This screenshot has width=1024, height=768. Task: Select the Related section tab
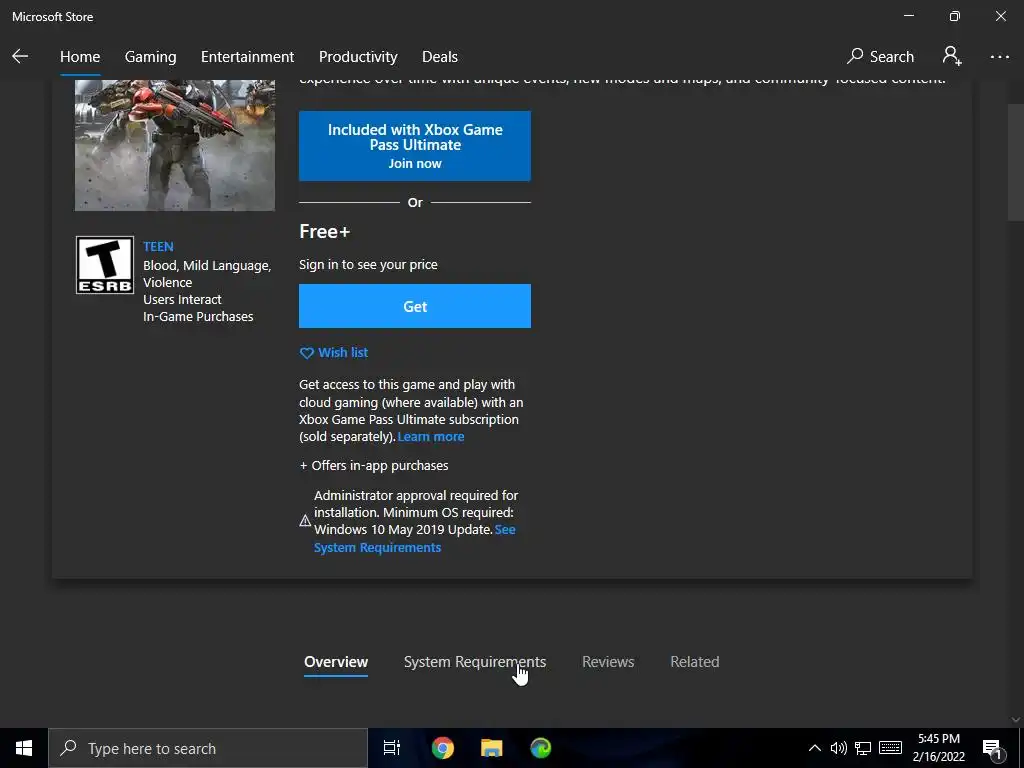[695, 662]
